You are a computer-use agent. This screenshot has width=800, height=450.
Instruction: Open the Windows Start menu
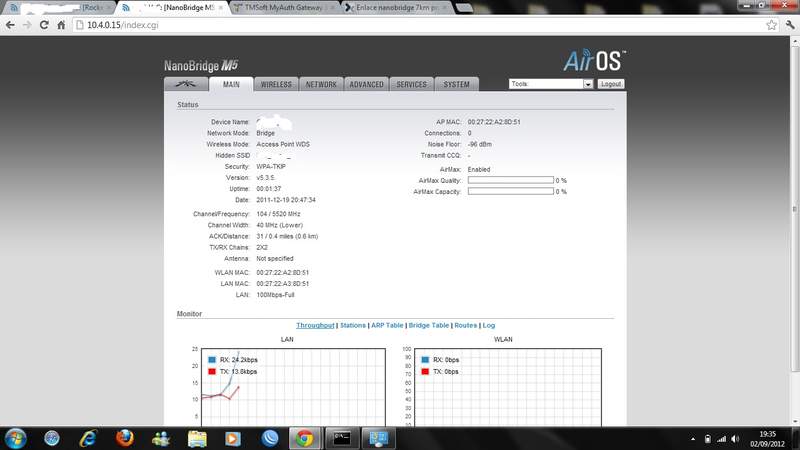(x=15, y=438)
